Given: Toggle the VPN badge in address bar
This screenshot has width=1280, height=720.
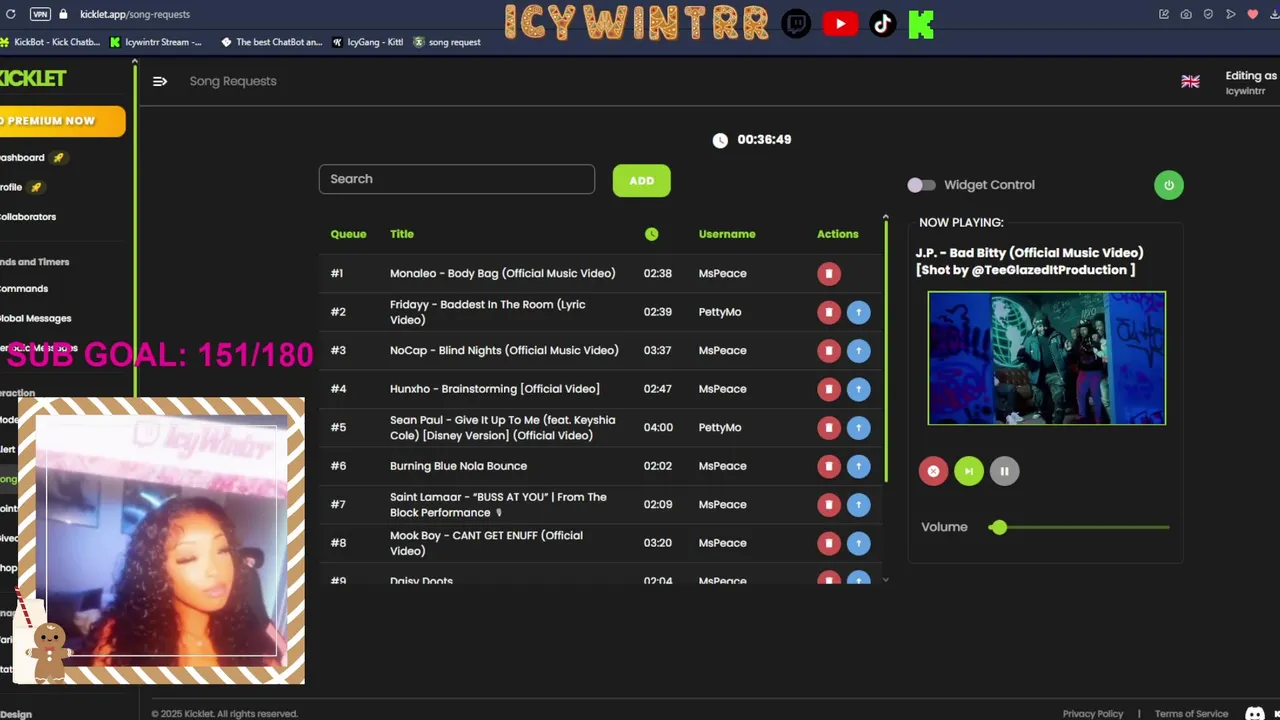Looking at the screenshot, I should pos(40,14).
